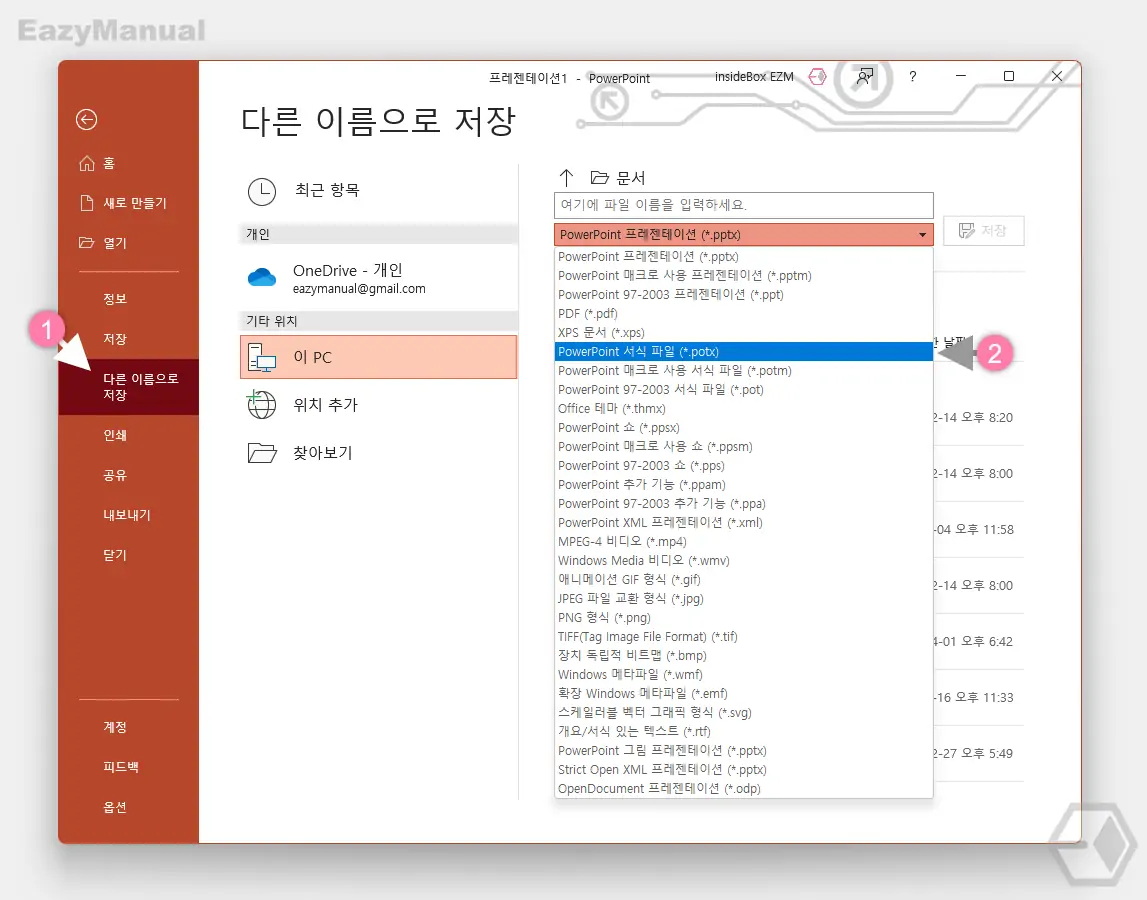1147x900 pixels.
Task: Switch to the 인쇄 section
Action: tap(115, 435)
